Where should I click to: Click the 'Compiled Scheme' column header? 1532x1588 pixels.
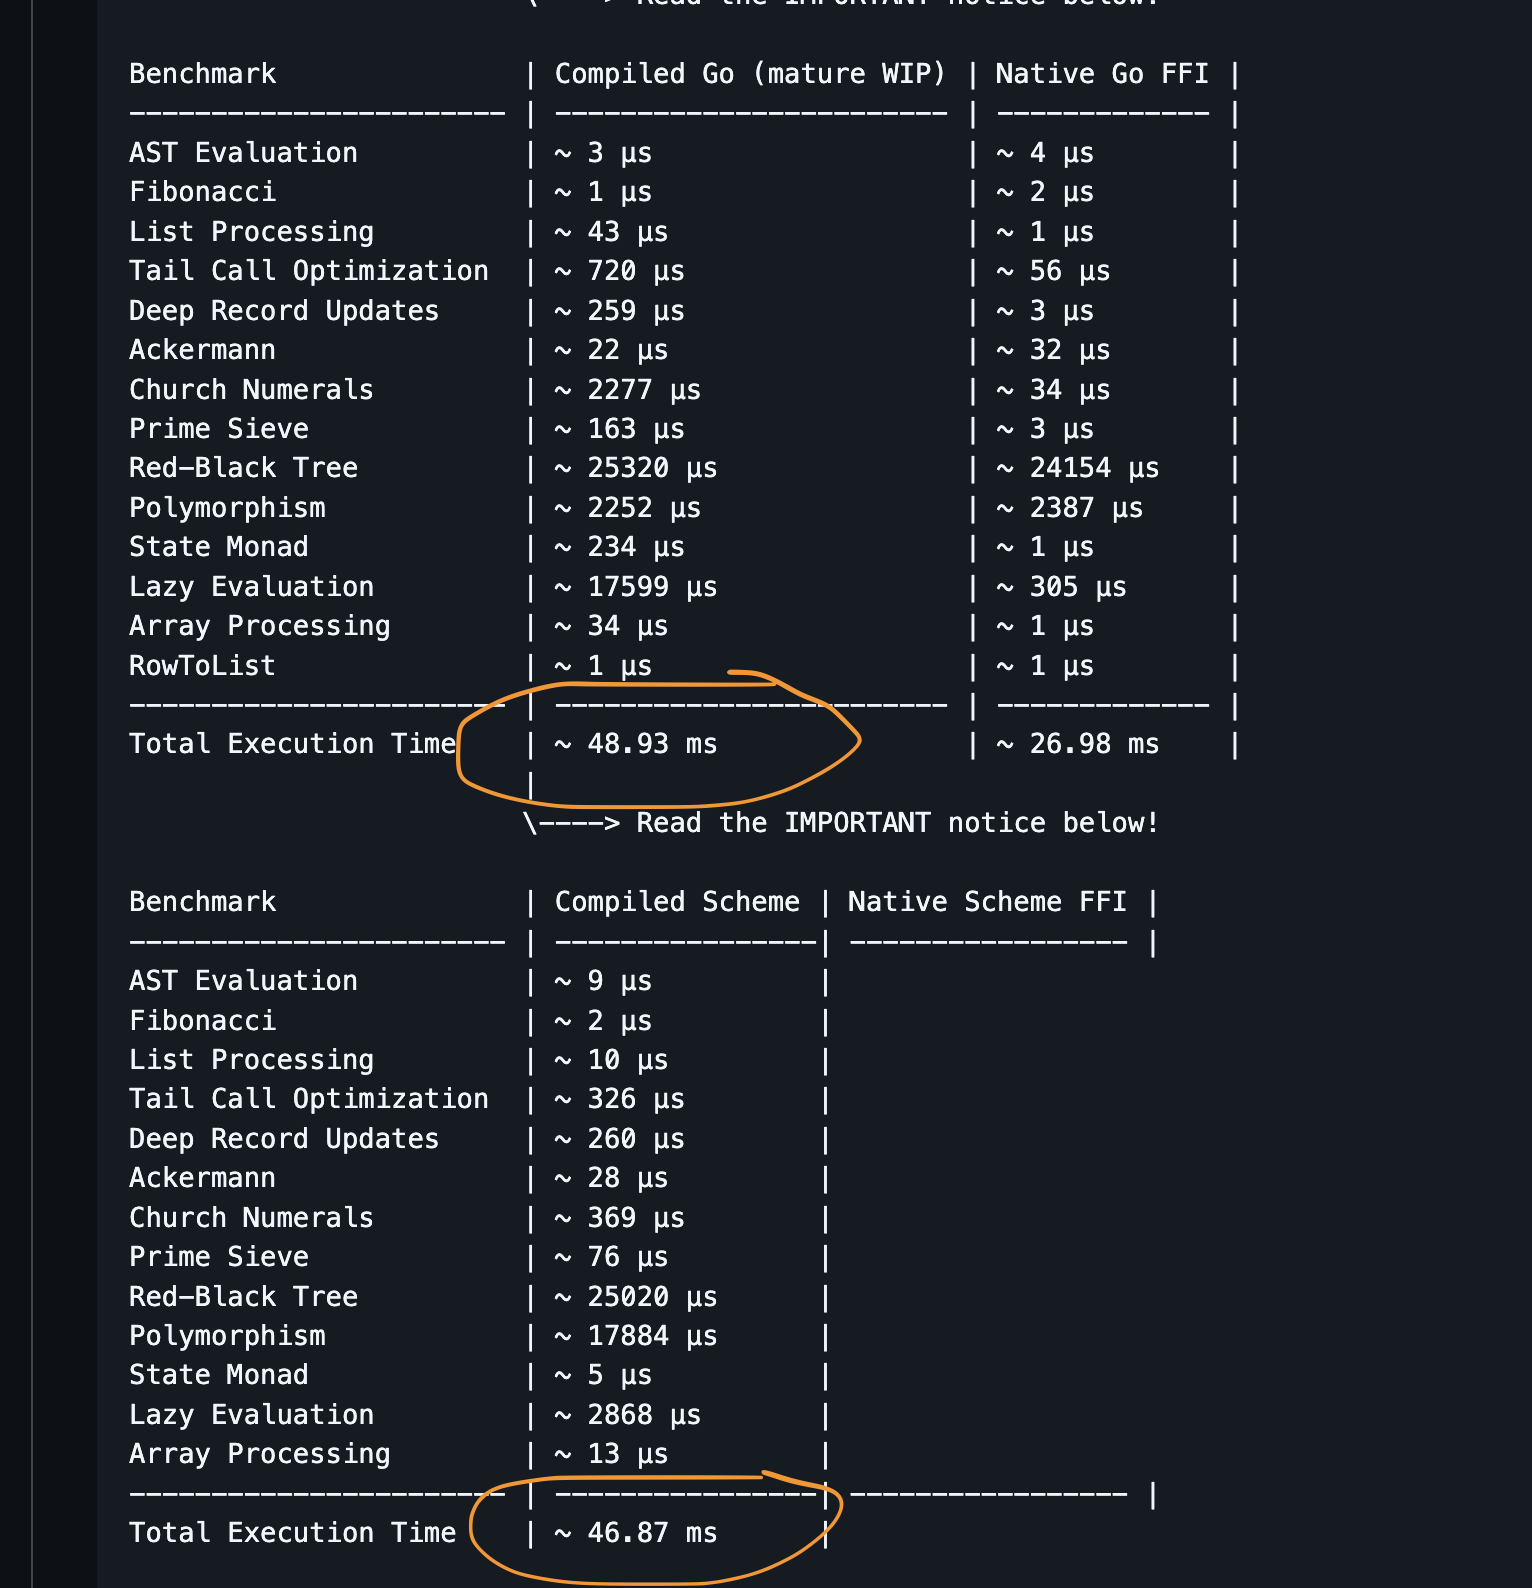(x=677, y=902)
